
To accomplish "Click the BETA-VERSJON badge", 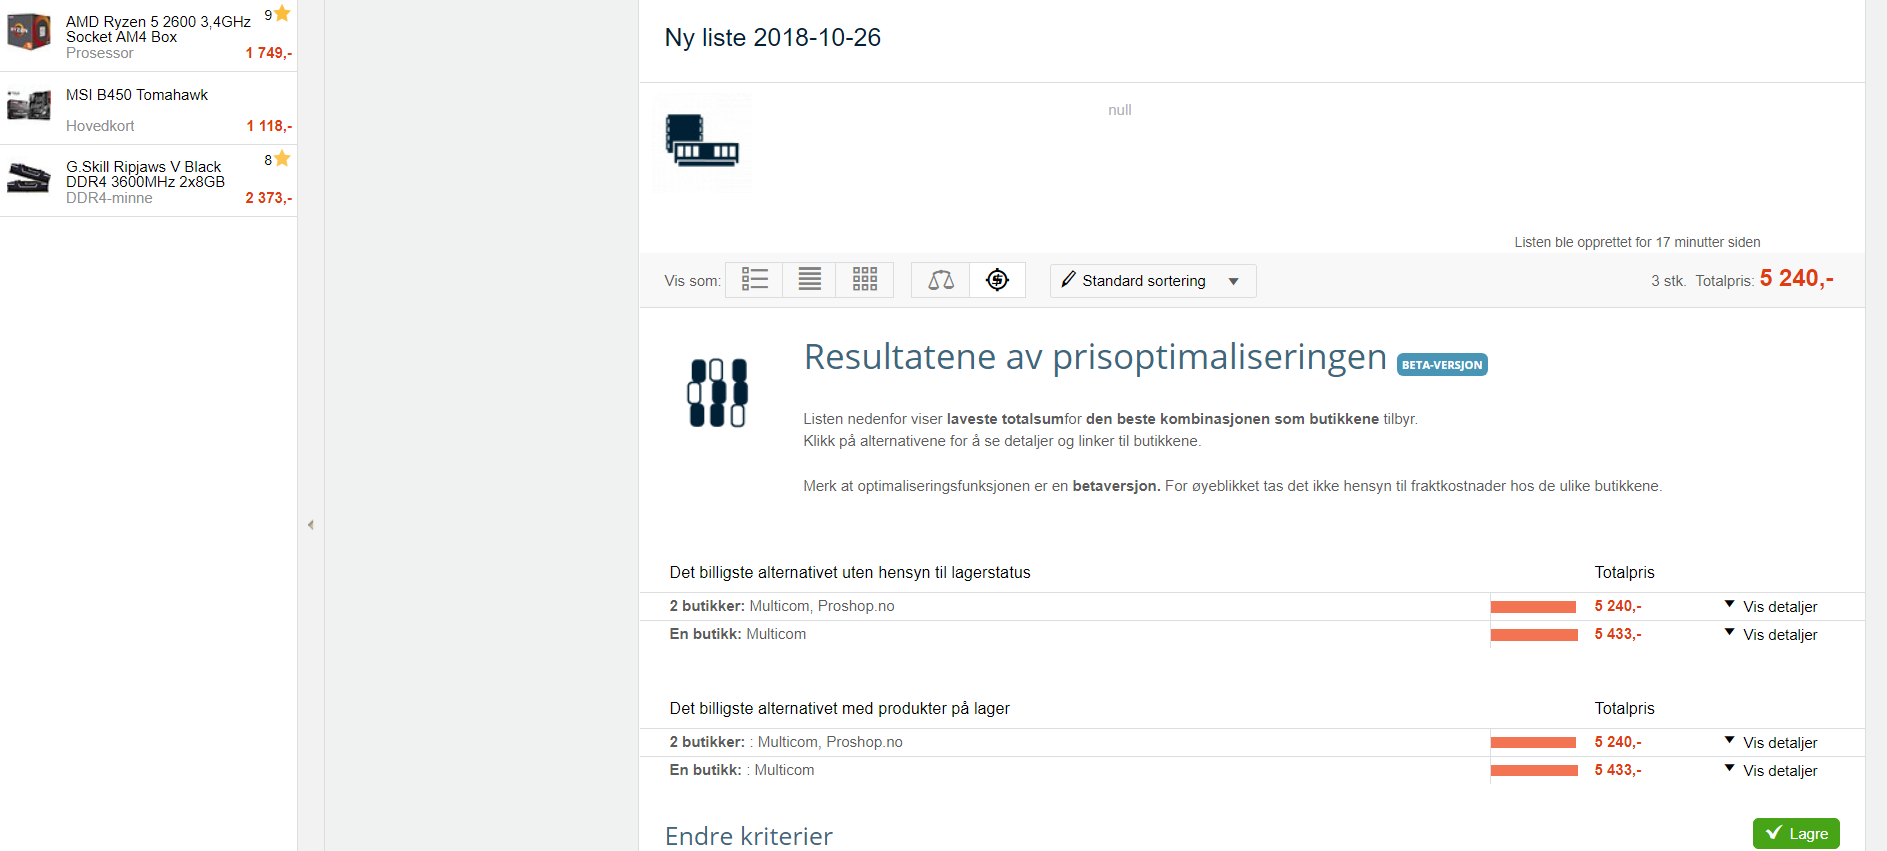I will 1442,365.
